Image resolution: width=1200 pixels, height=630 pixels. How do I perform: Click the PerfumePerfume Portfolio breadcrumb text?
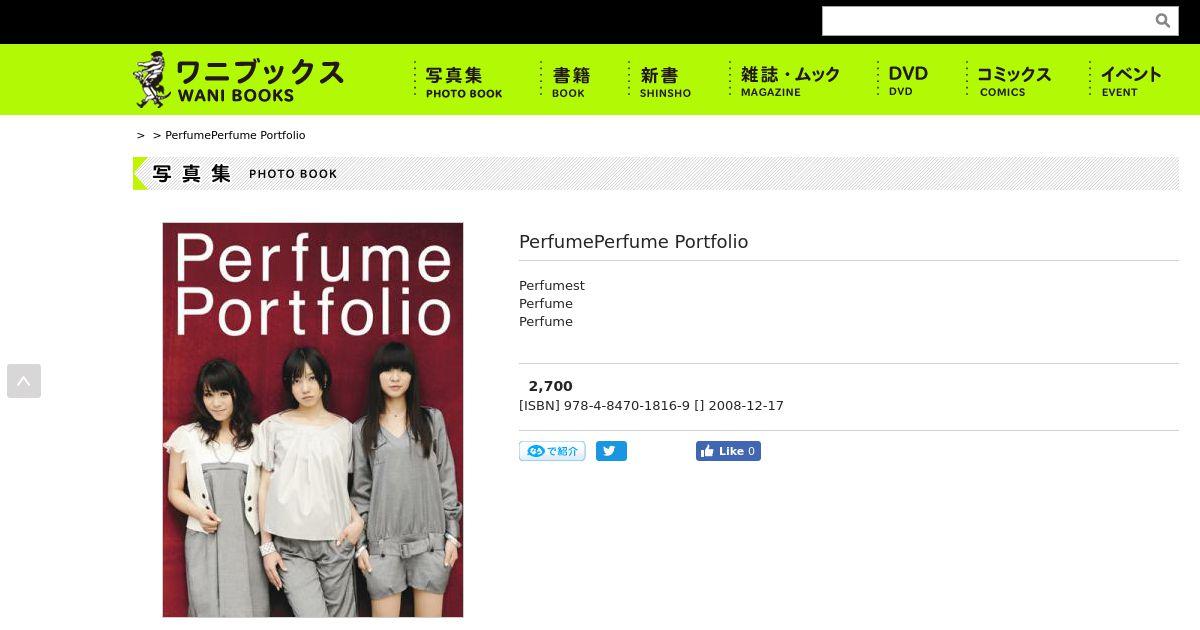pos(235,135)
